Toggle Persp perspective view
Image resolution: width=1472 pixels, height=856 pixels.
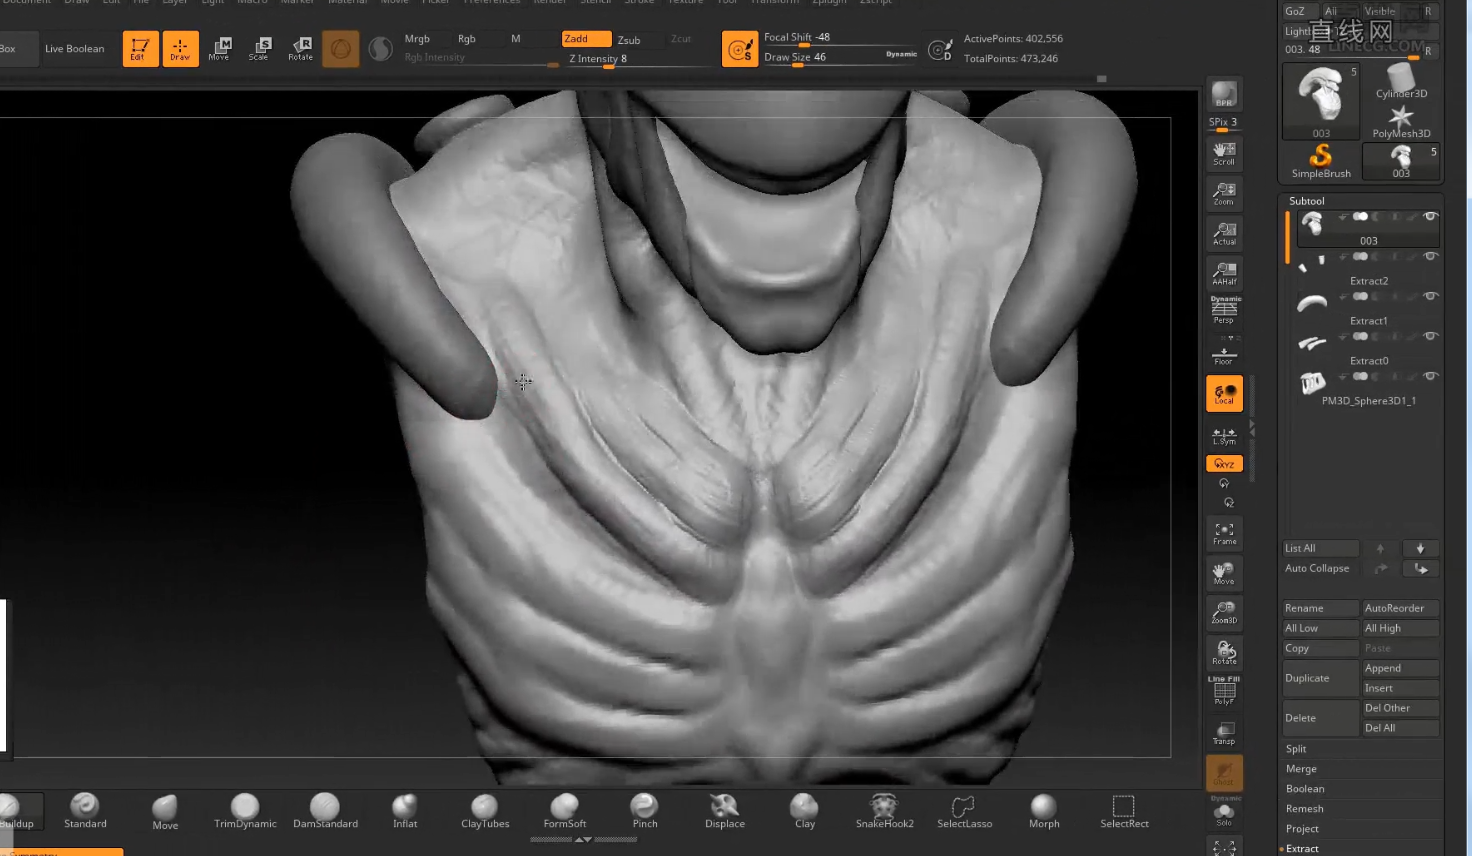pyautogui.click(x=1224, y=310)
